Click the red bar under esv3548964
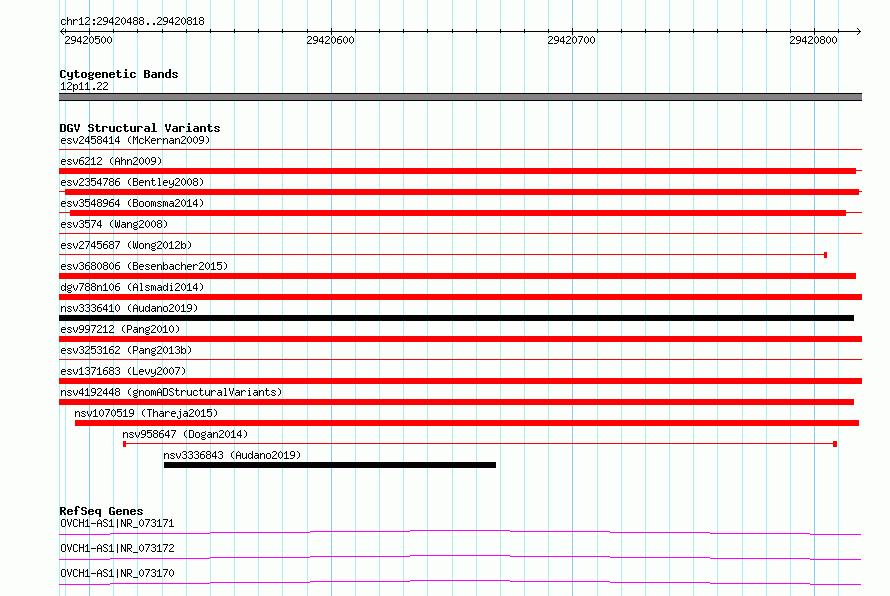This screenshot has height=596, width=890. tap(458, 213)
